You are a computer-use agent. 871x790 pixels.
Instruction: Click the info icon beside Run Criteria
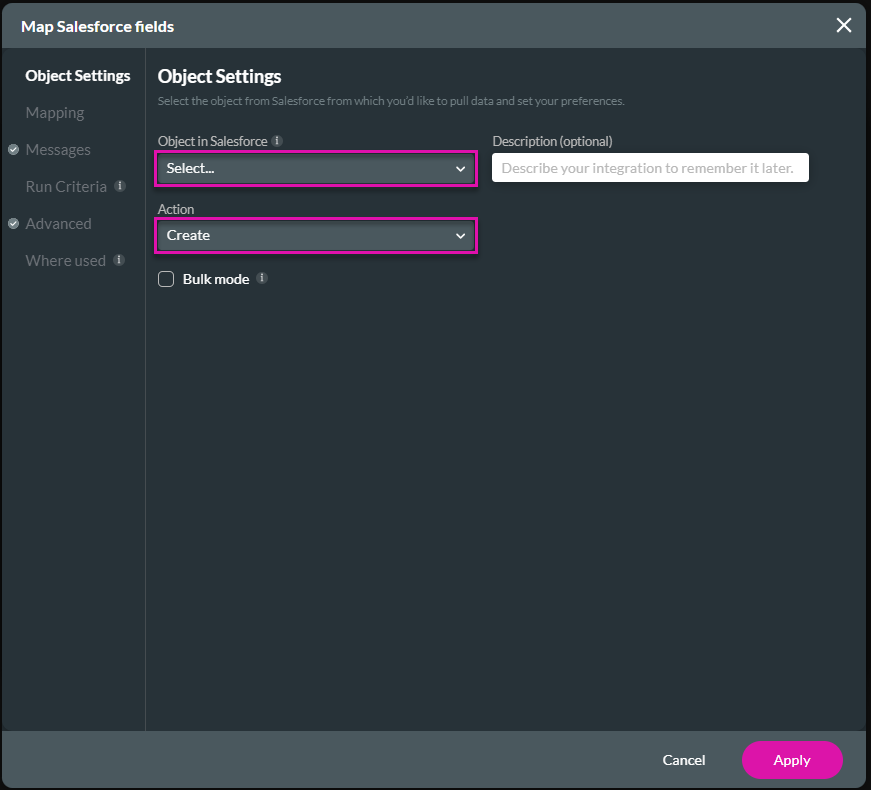point(122,187)
